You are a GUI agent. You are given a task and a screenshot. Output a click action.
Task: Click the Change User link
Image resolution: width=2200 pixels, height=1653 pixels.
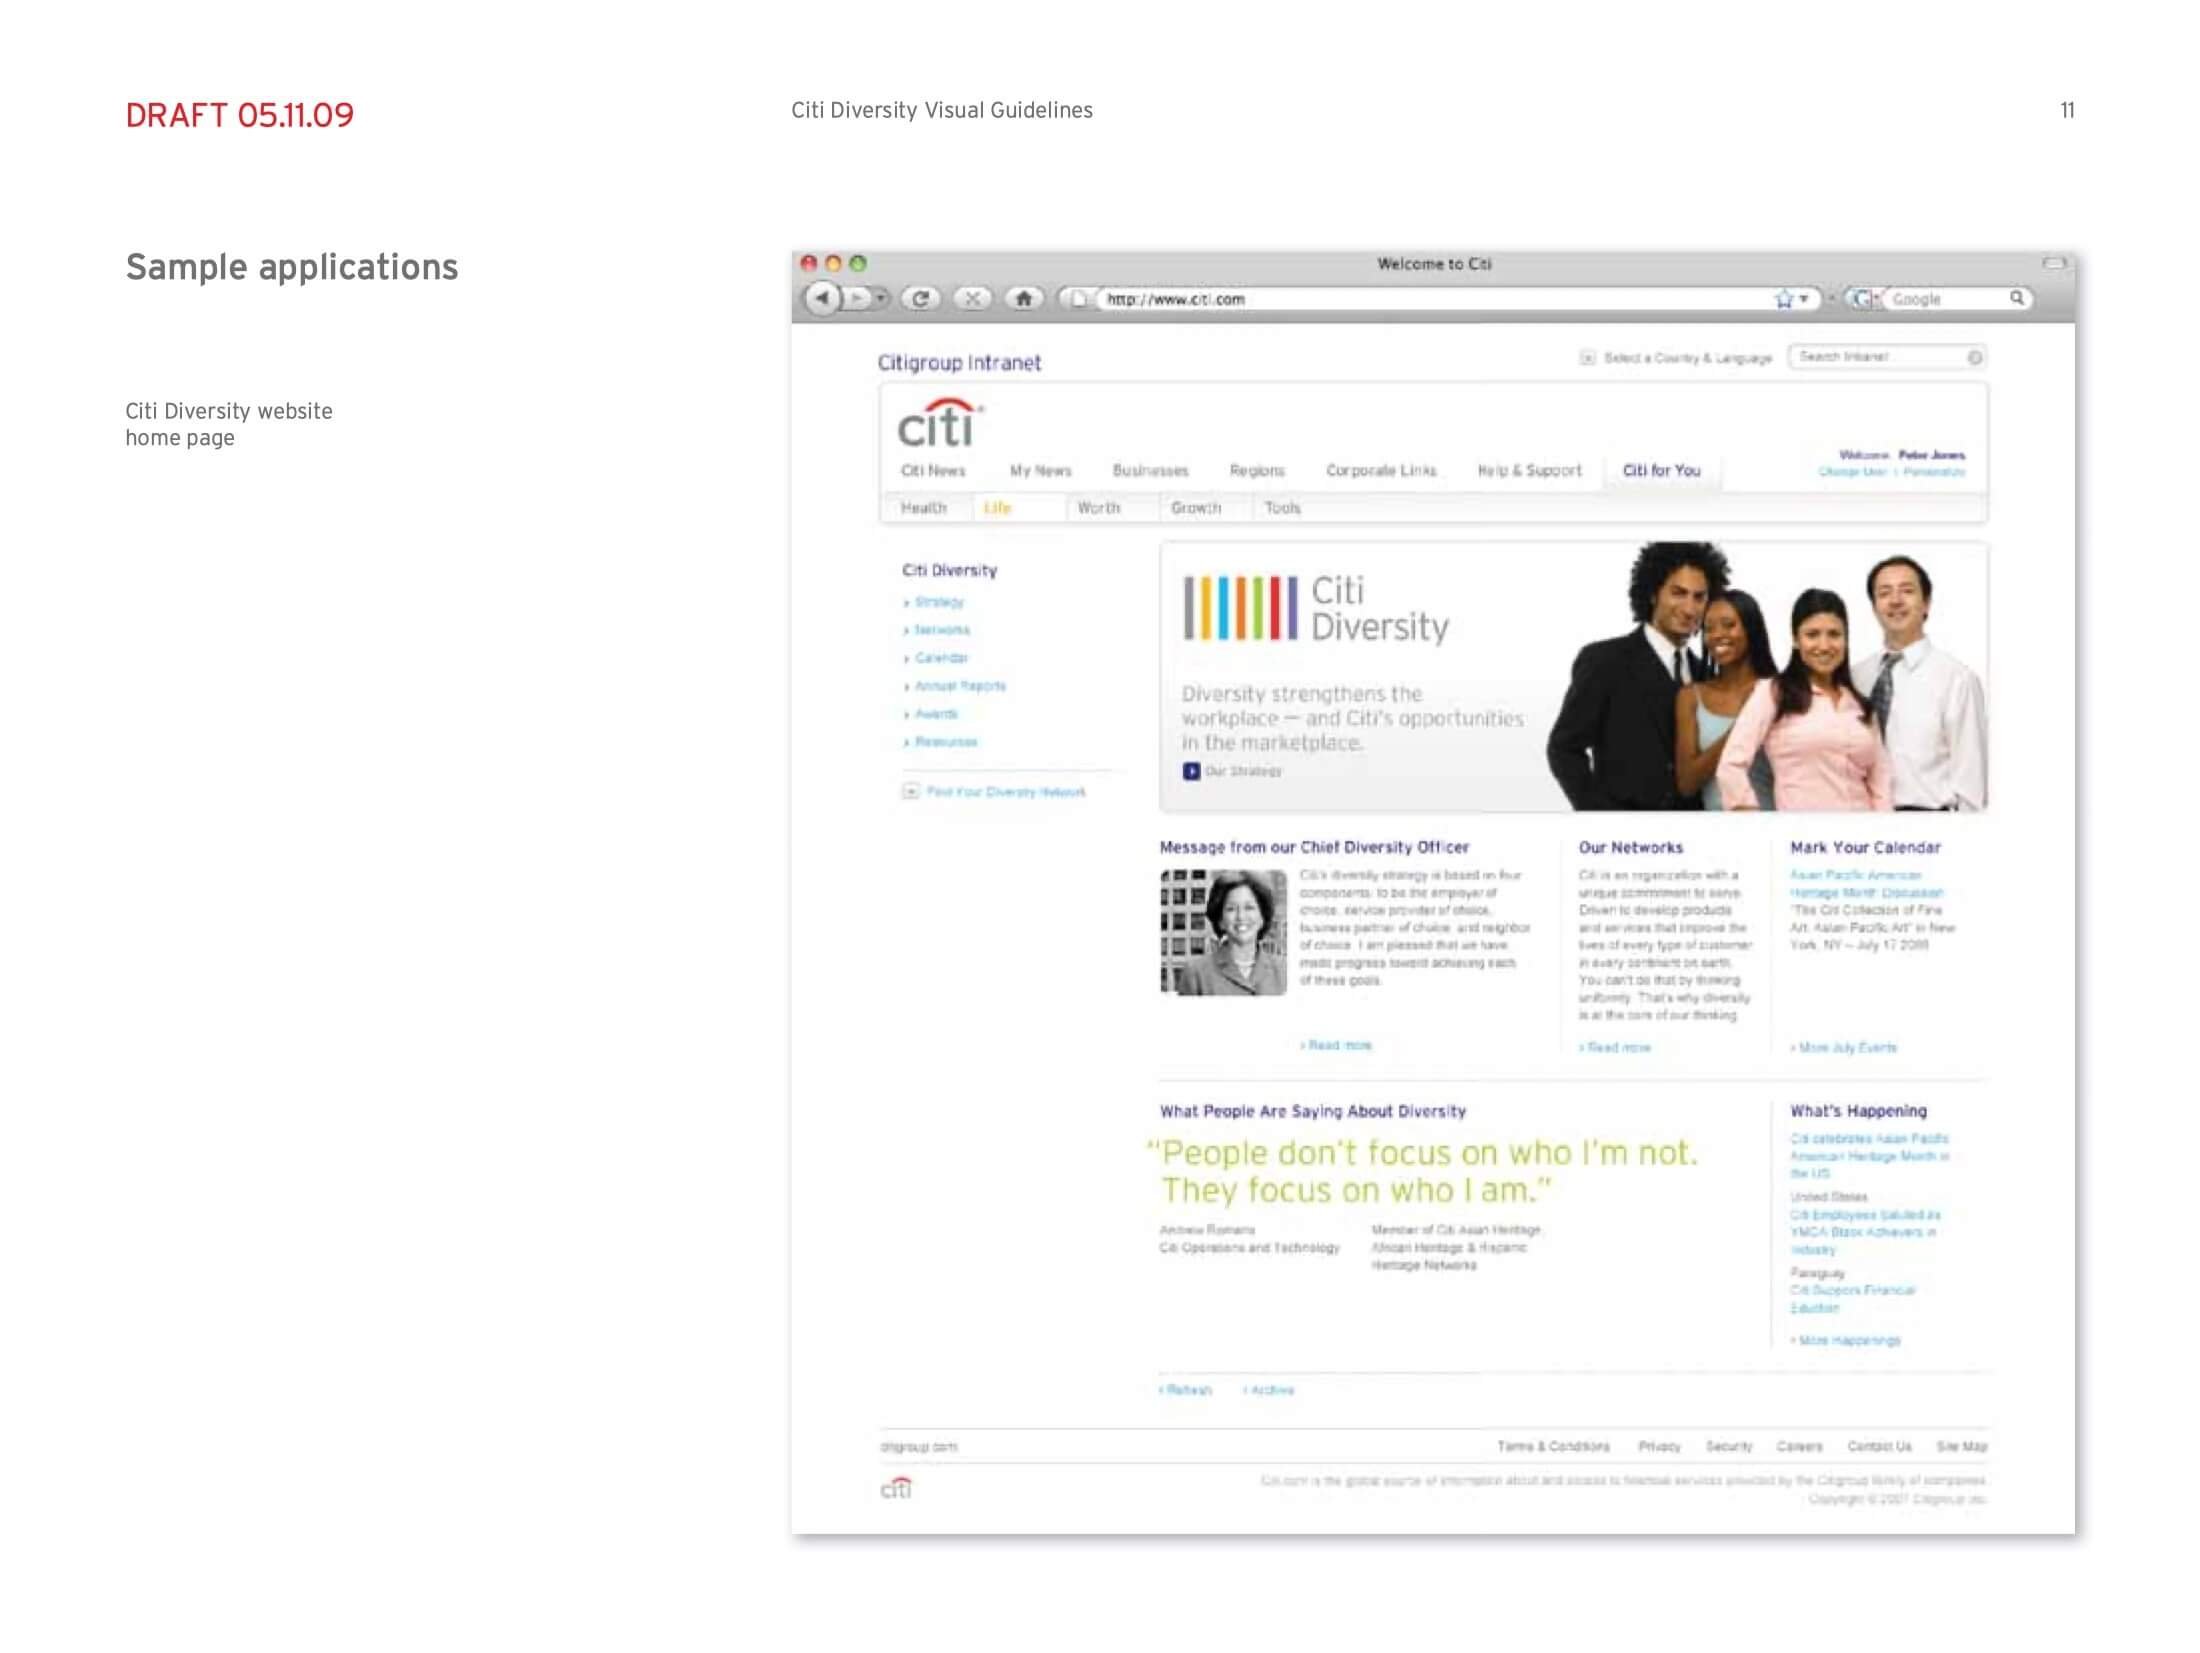[1853, 471]
